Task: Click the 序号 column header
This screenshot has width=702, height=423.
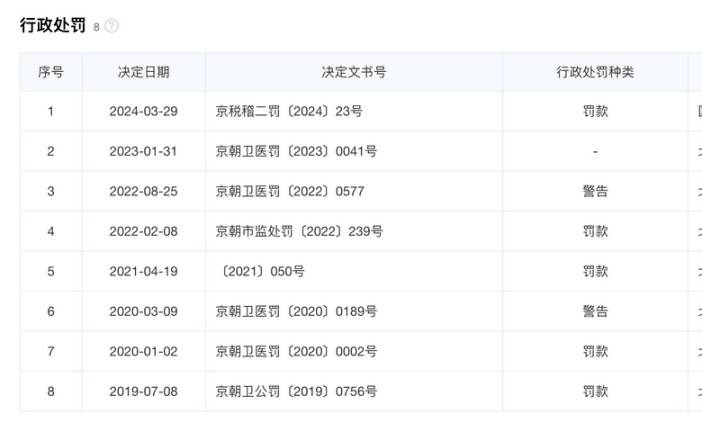Action: click(x=51, y=72)
